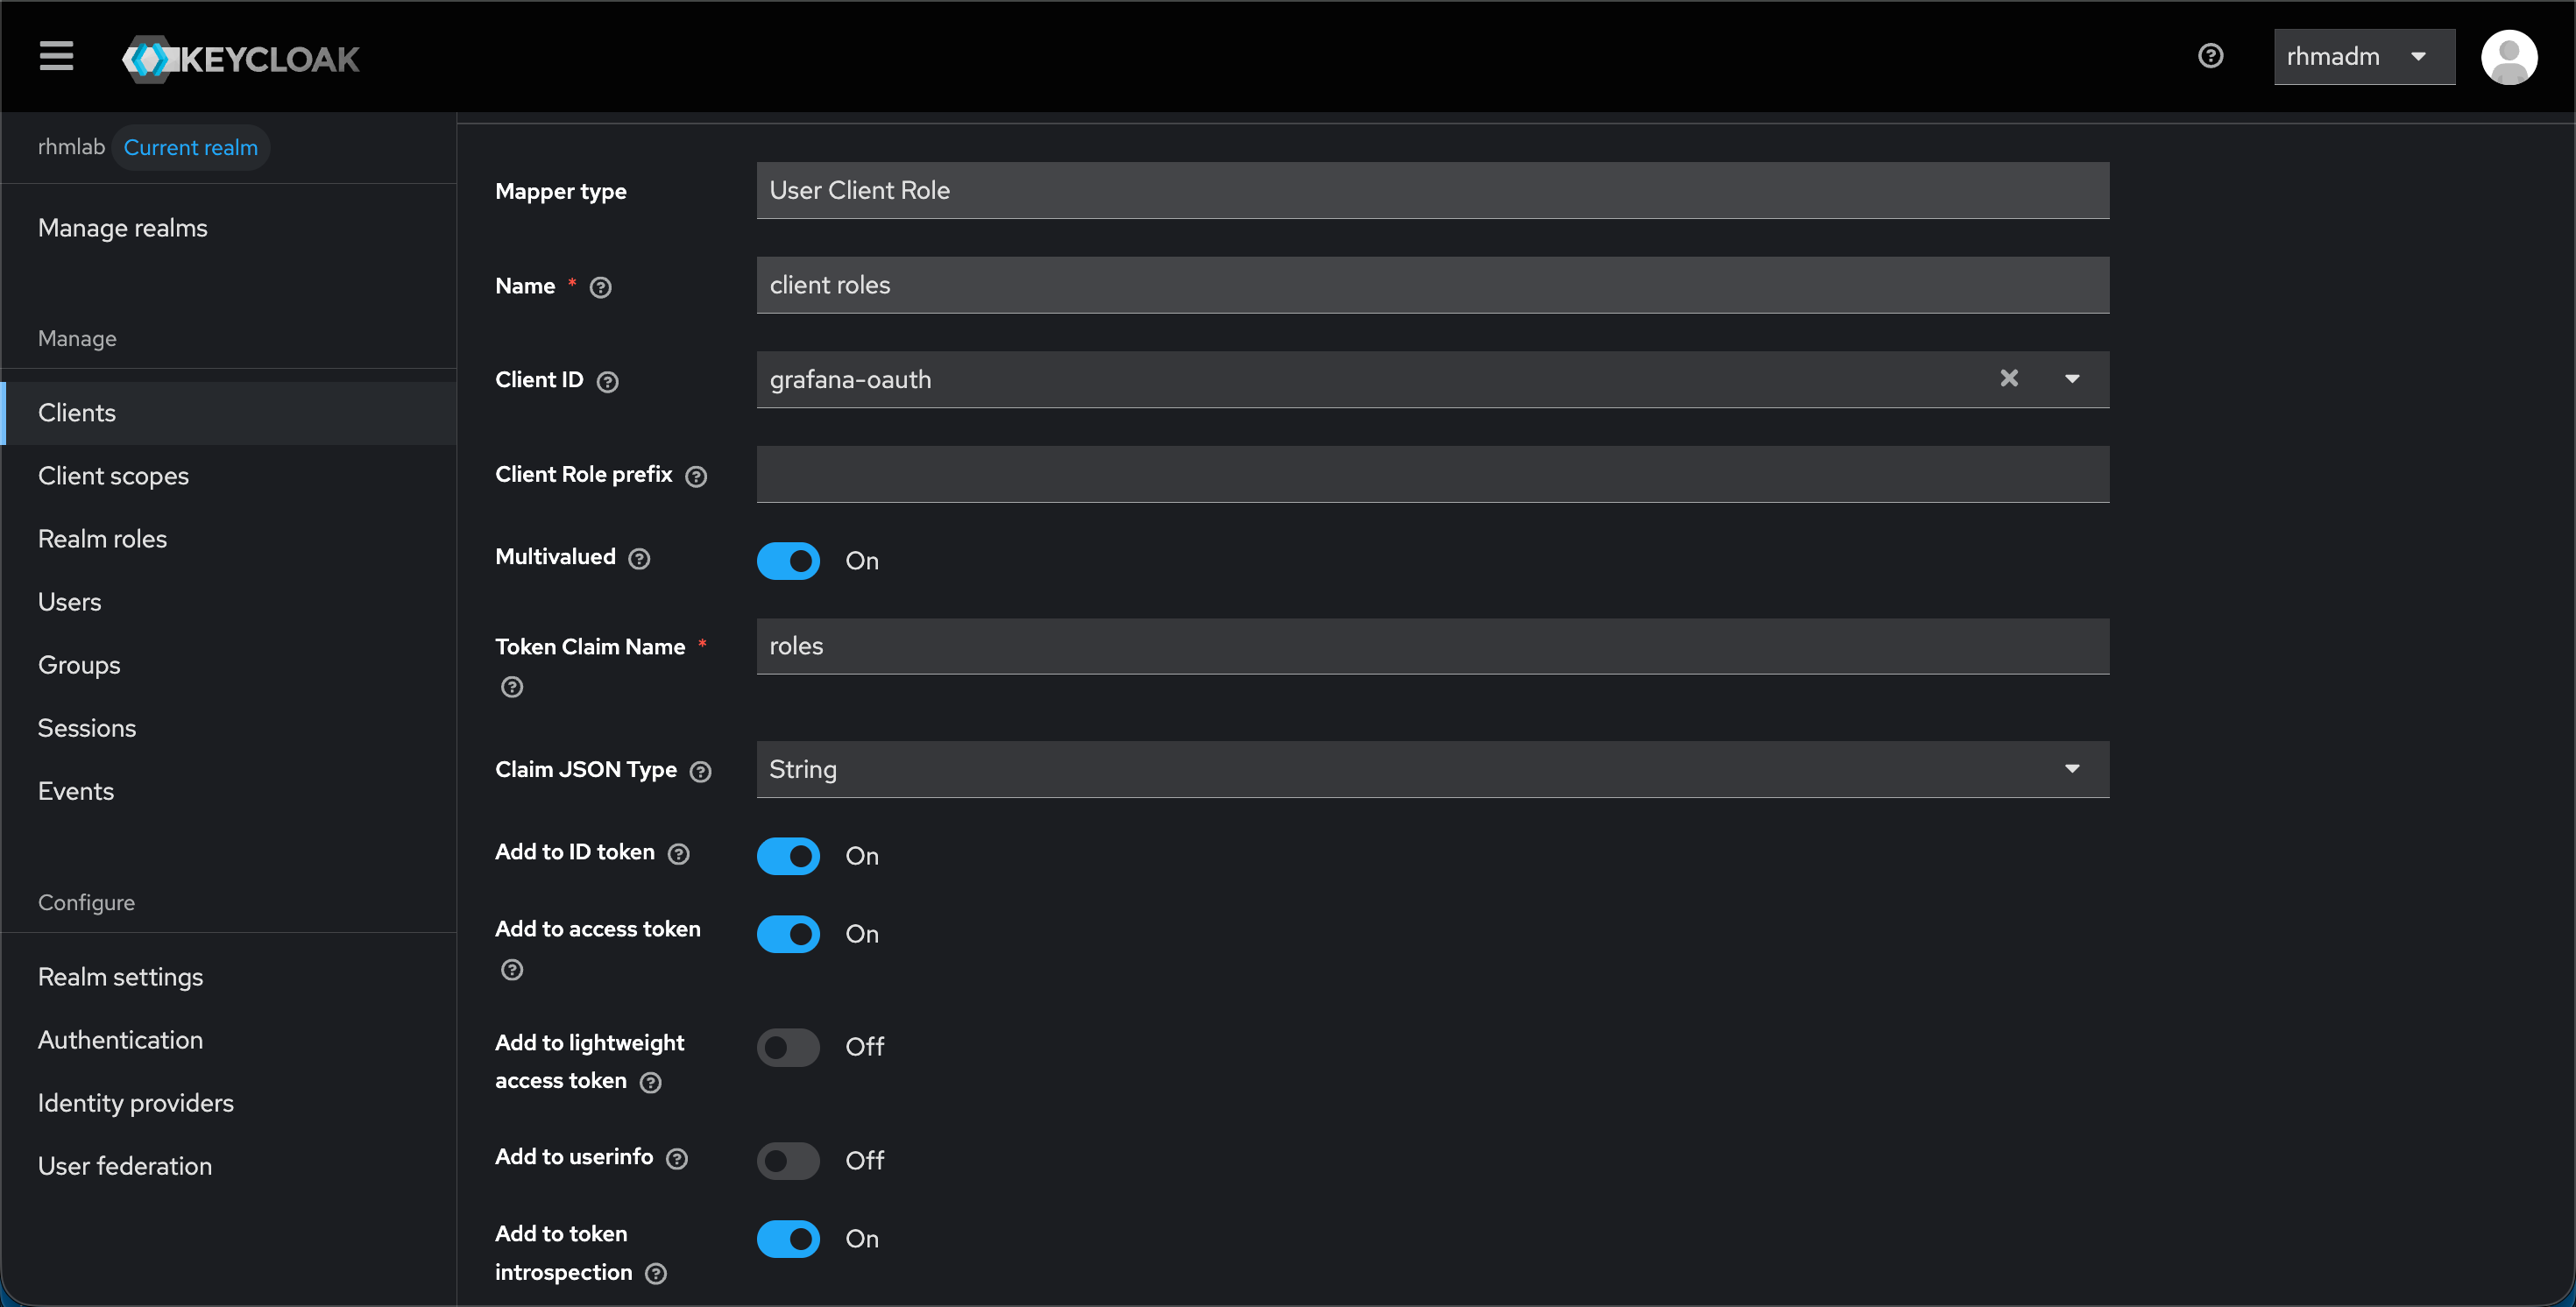The height and width of the screenshot is (1307, 2576).
Task: Click the Current realm label
Action: pyautogui.click(x=190, y=147)
